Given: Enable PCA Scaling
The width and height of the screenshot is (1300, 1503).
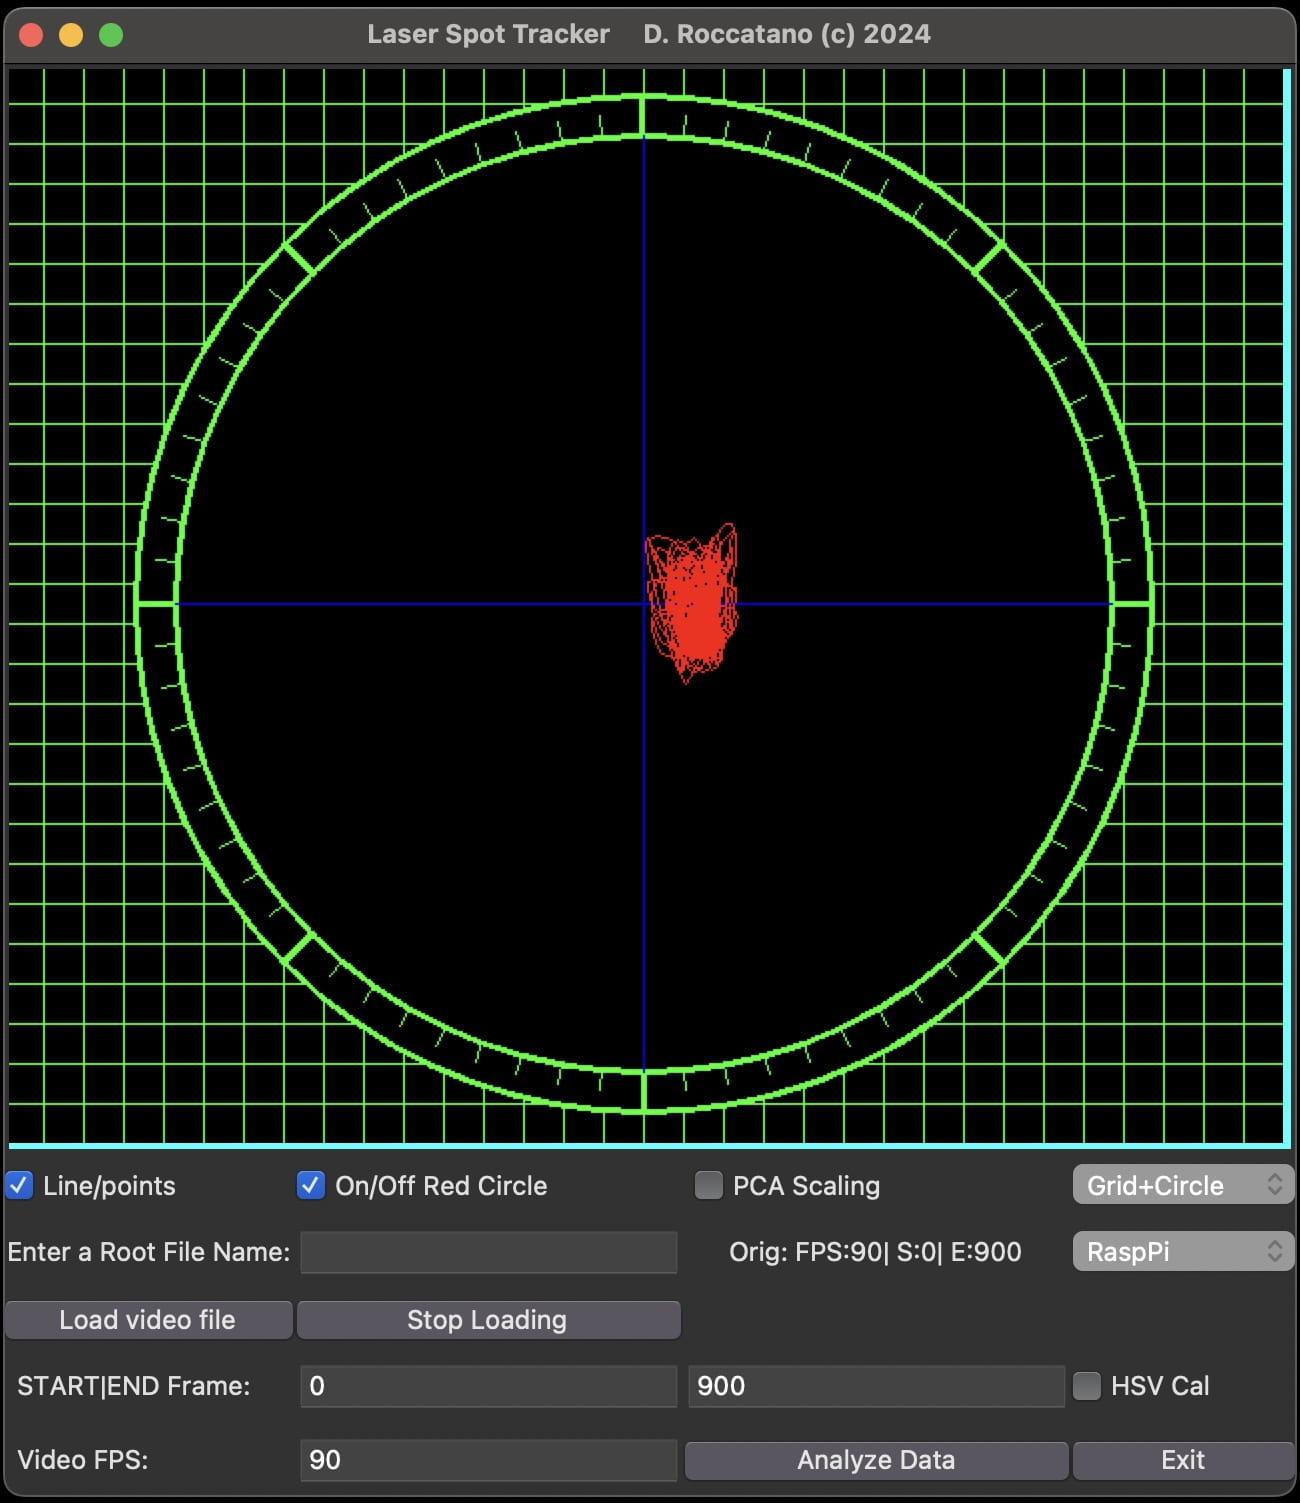Looking at the screenshot, I should tap(708, 1185).
